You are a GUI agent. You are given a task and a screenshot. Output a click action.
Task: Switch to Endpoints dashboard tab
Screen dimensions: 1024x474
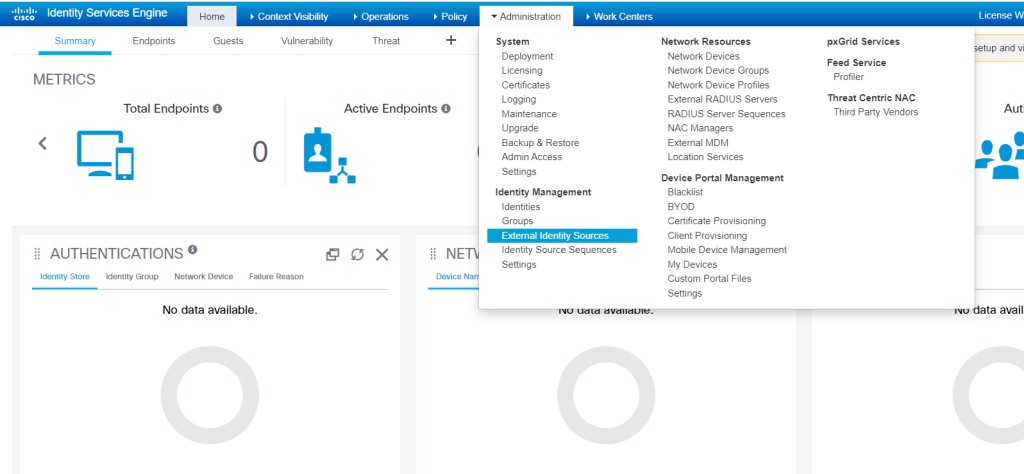[153, 40]
